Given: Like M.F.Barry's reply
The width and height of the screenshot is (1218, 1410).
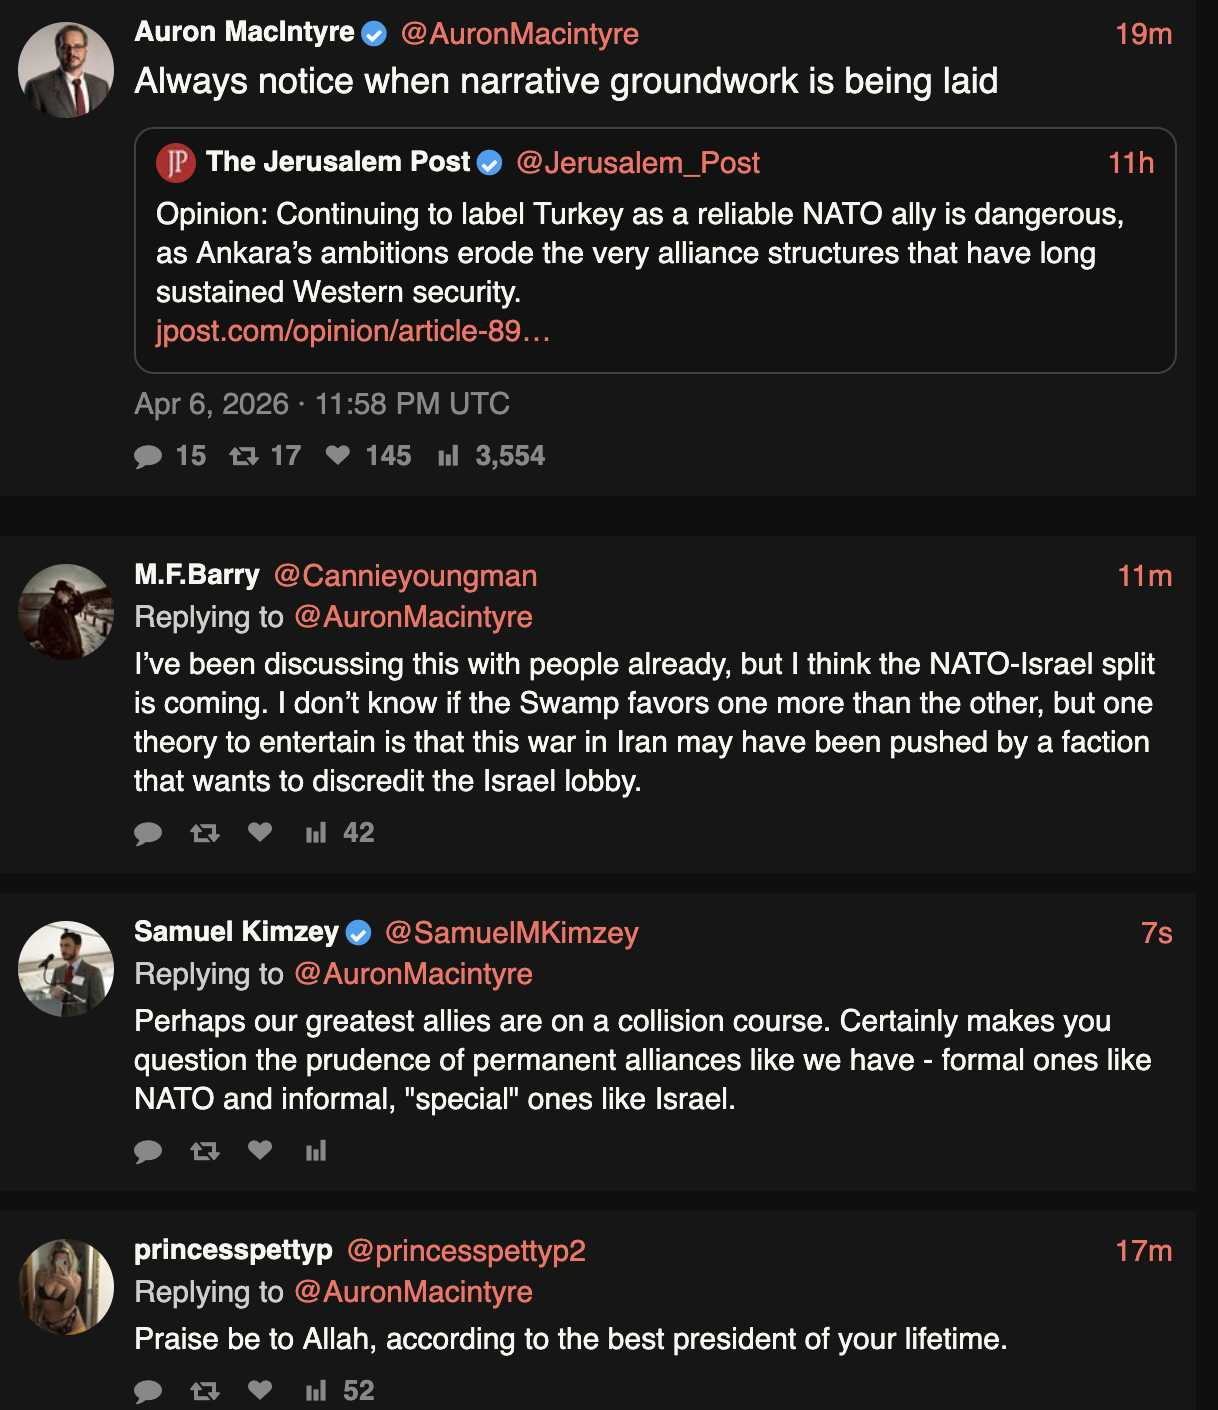Looking at the screenshot, I should pyautogui.click(x=260, y=833).
